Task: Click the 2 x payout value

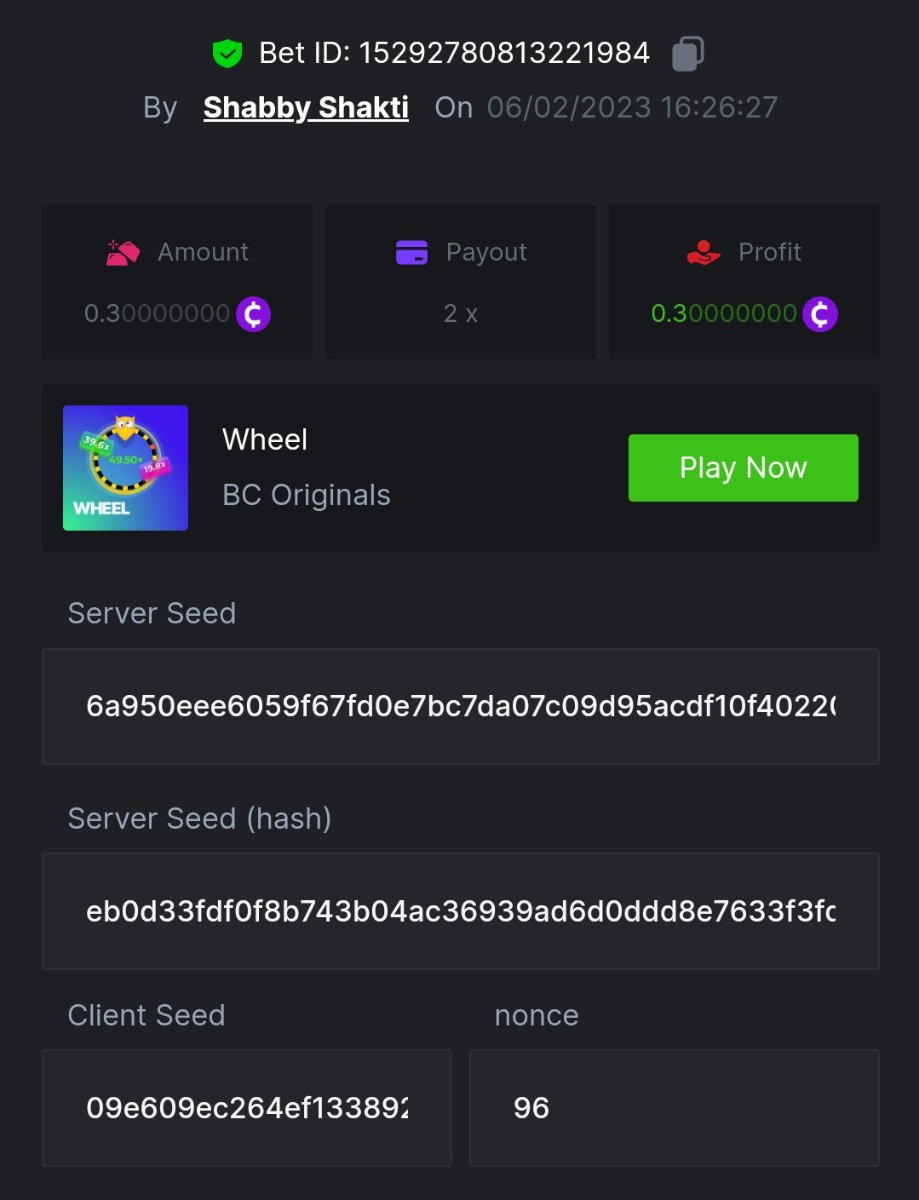Action: pos(460,314)
